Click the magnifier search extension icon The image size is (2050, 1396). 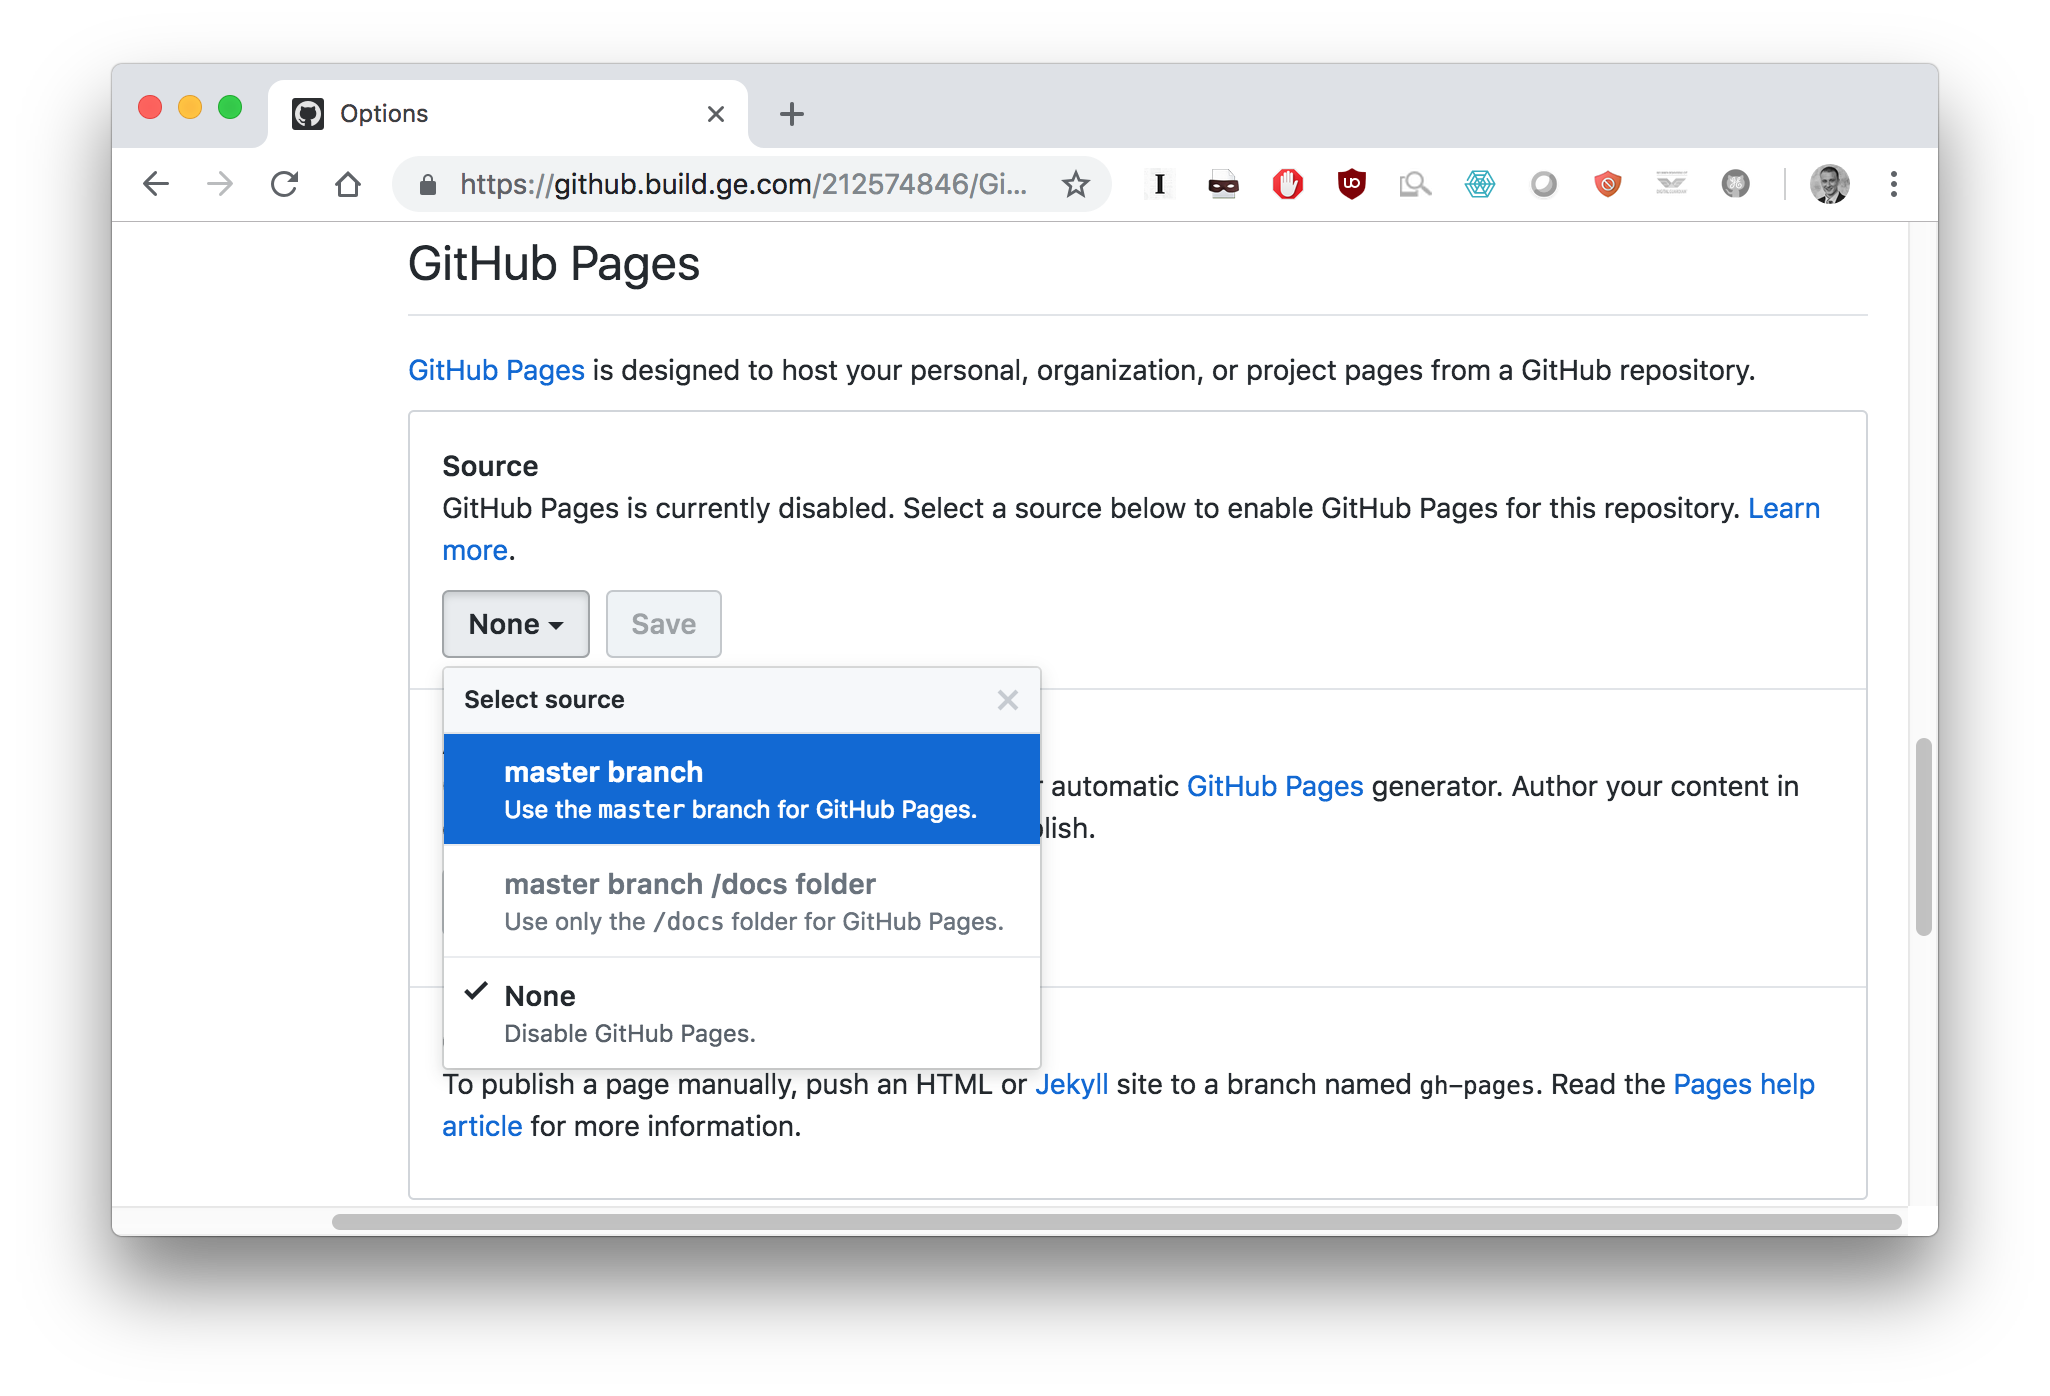1415,184
